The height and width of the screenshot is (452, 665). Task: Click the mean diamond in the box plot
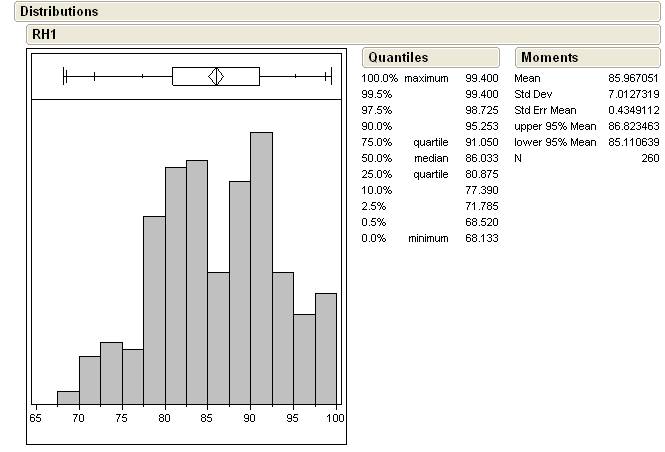pos(216,76)
